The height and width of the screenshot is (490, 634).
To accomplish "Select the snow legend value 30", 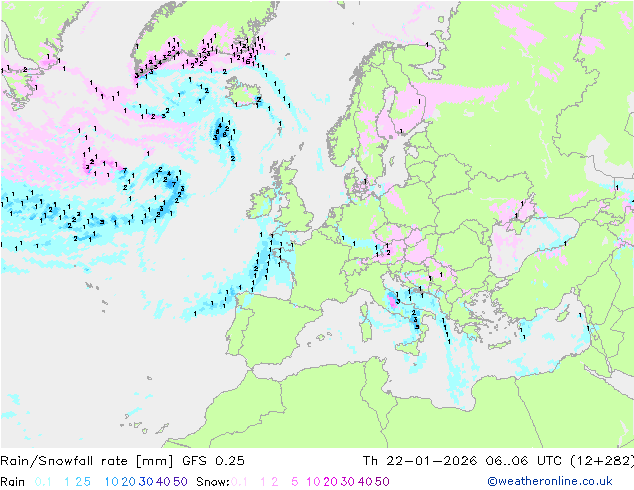I will (x=348, y=482).
